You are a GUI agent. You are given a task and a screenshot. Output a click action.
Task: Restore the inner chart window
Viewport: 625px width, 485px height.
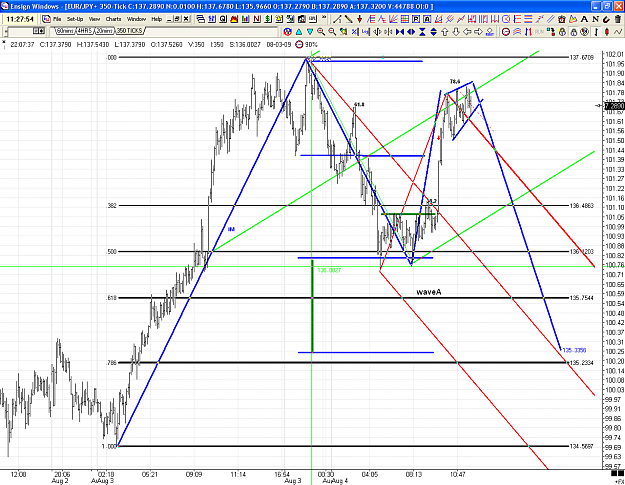(177, 19)
